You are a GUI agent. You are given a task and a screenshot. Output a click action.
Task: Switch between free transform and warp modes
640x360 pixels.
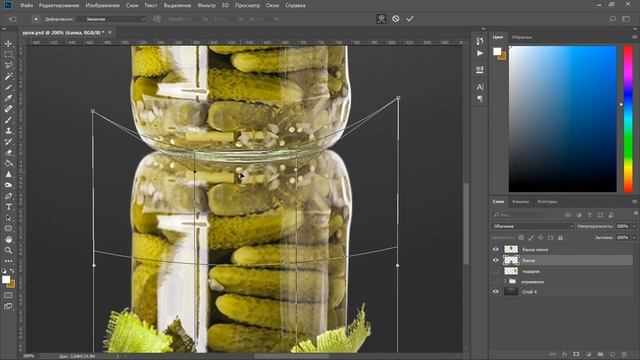point(381,19)
